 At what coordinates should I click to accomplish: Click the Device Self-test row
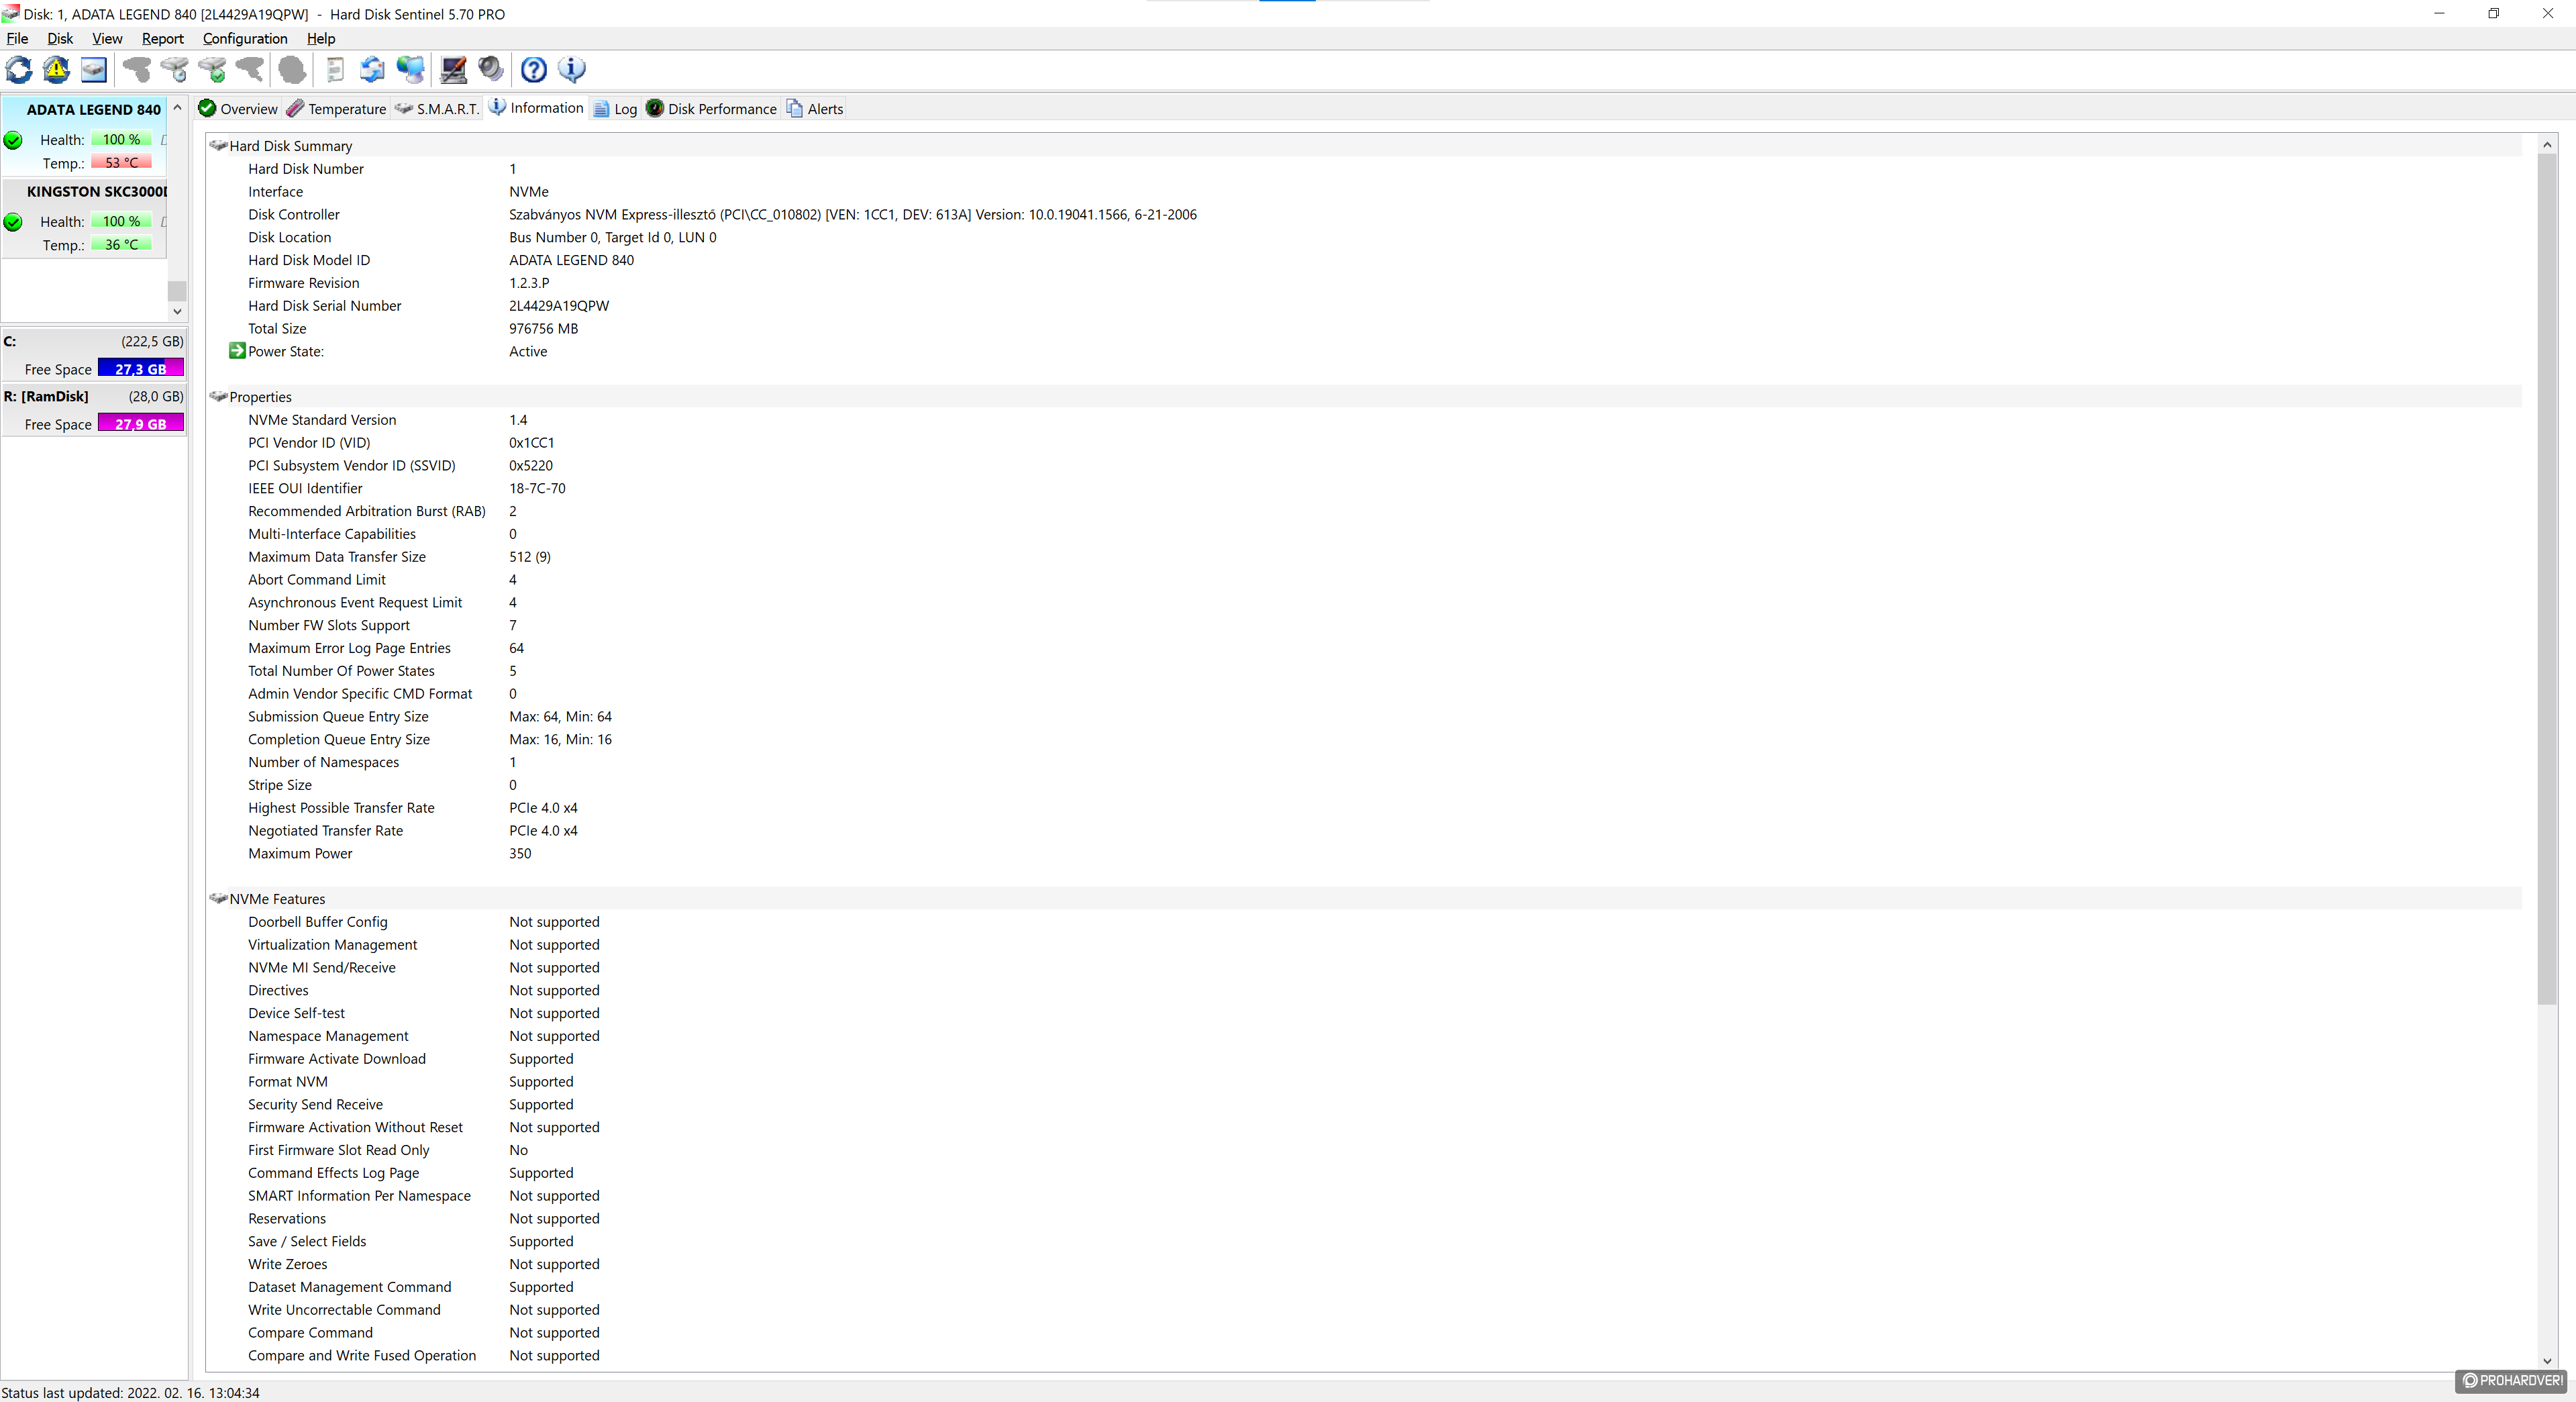point(1365,1014)
